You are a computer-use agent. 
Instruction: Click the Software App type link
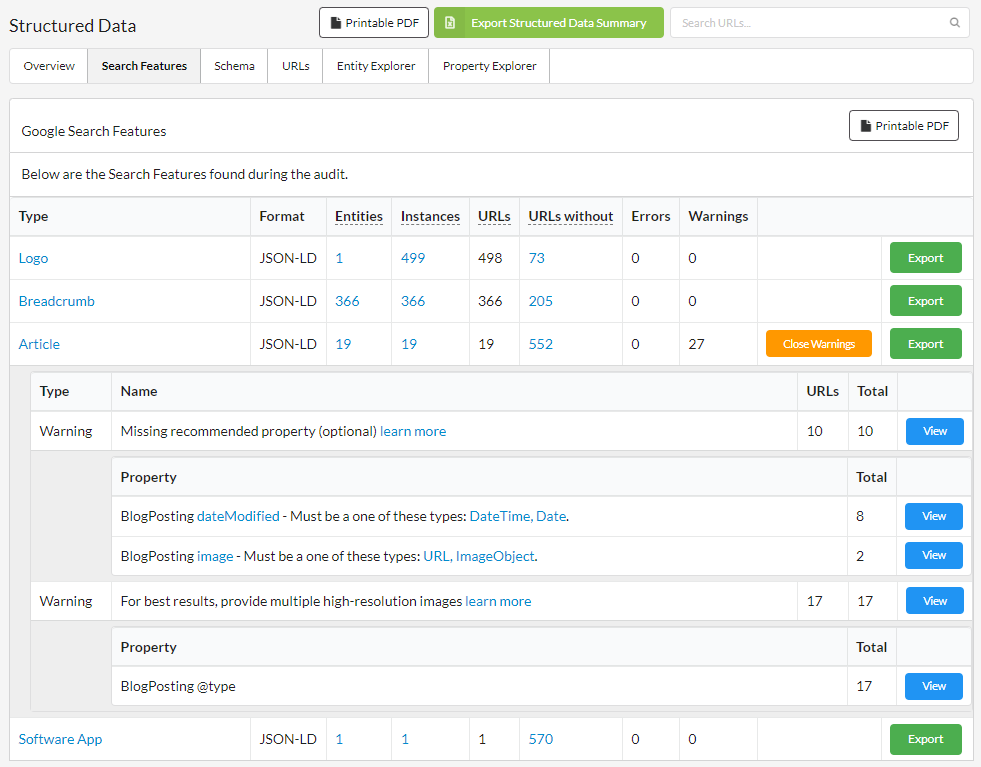click(x=60, y=739)
